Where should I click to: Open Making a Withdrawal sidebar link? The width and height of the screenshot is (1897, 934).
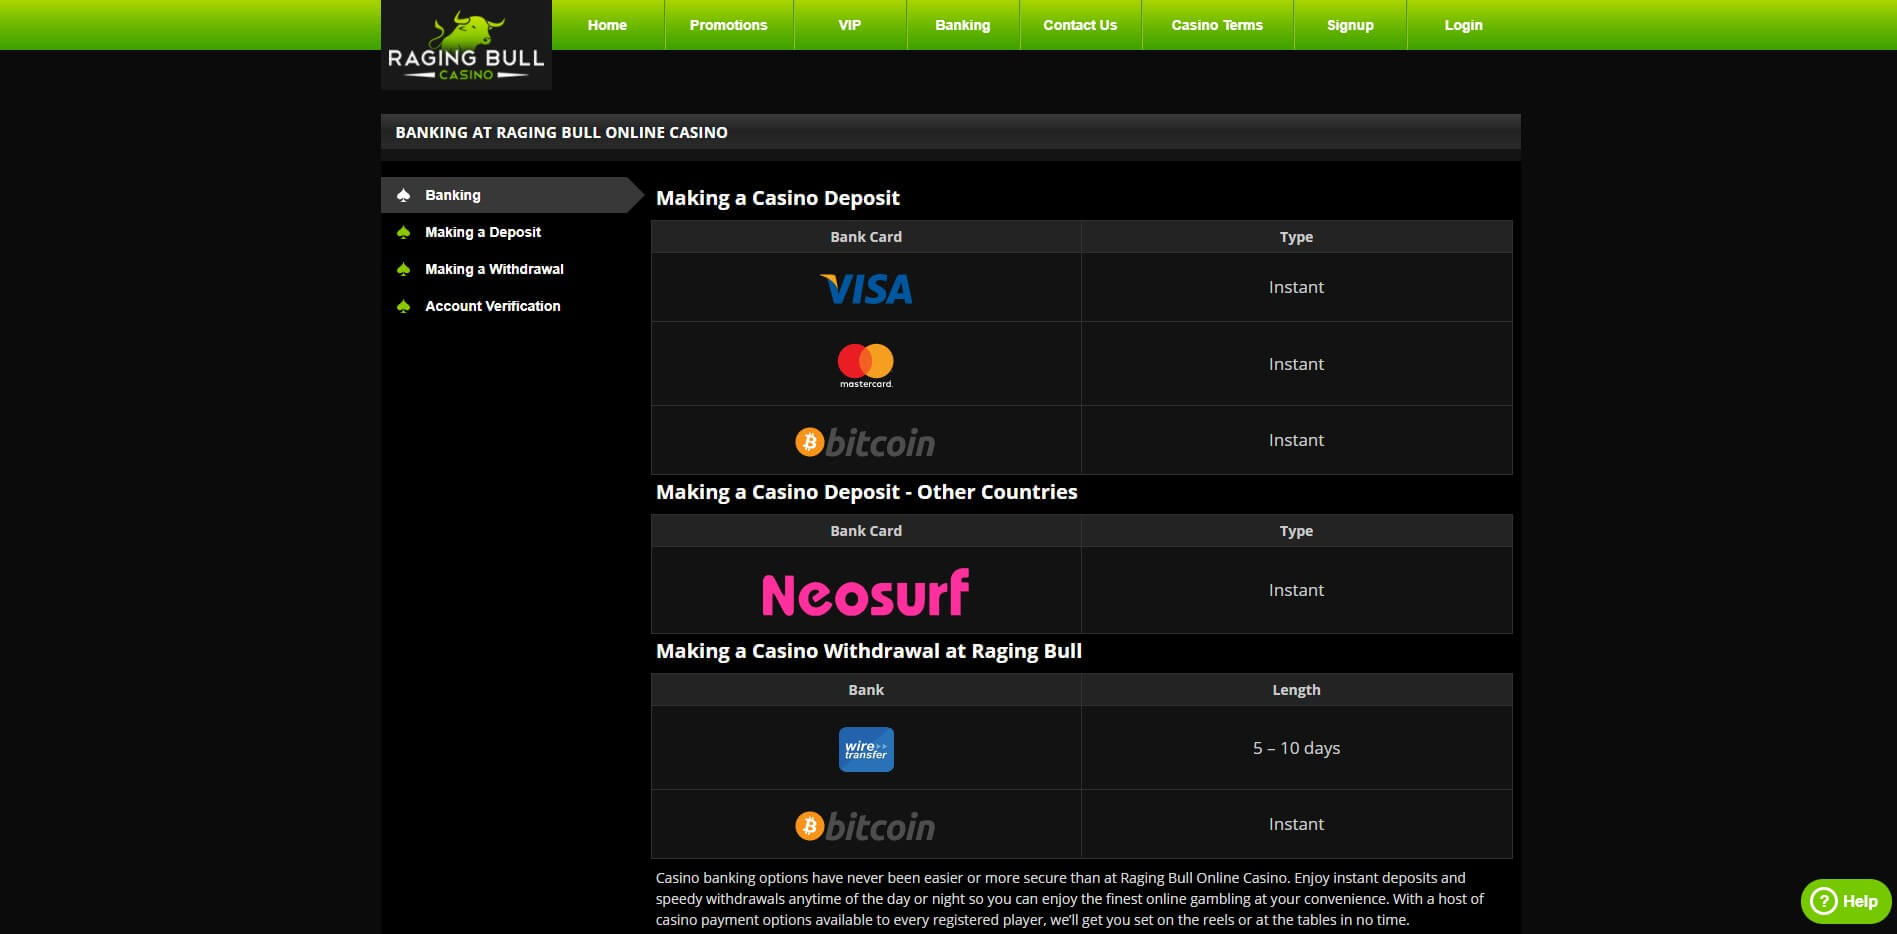point(494,269)
